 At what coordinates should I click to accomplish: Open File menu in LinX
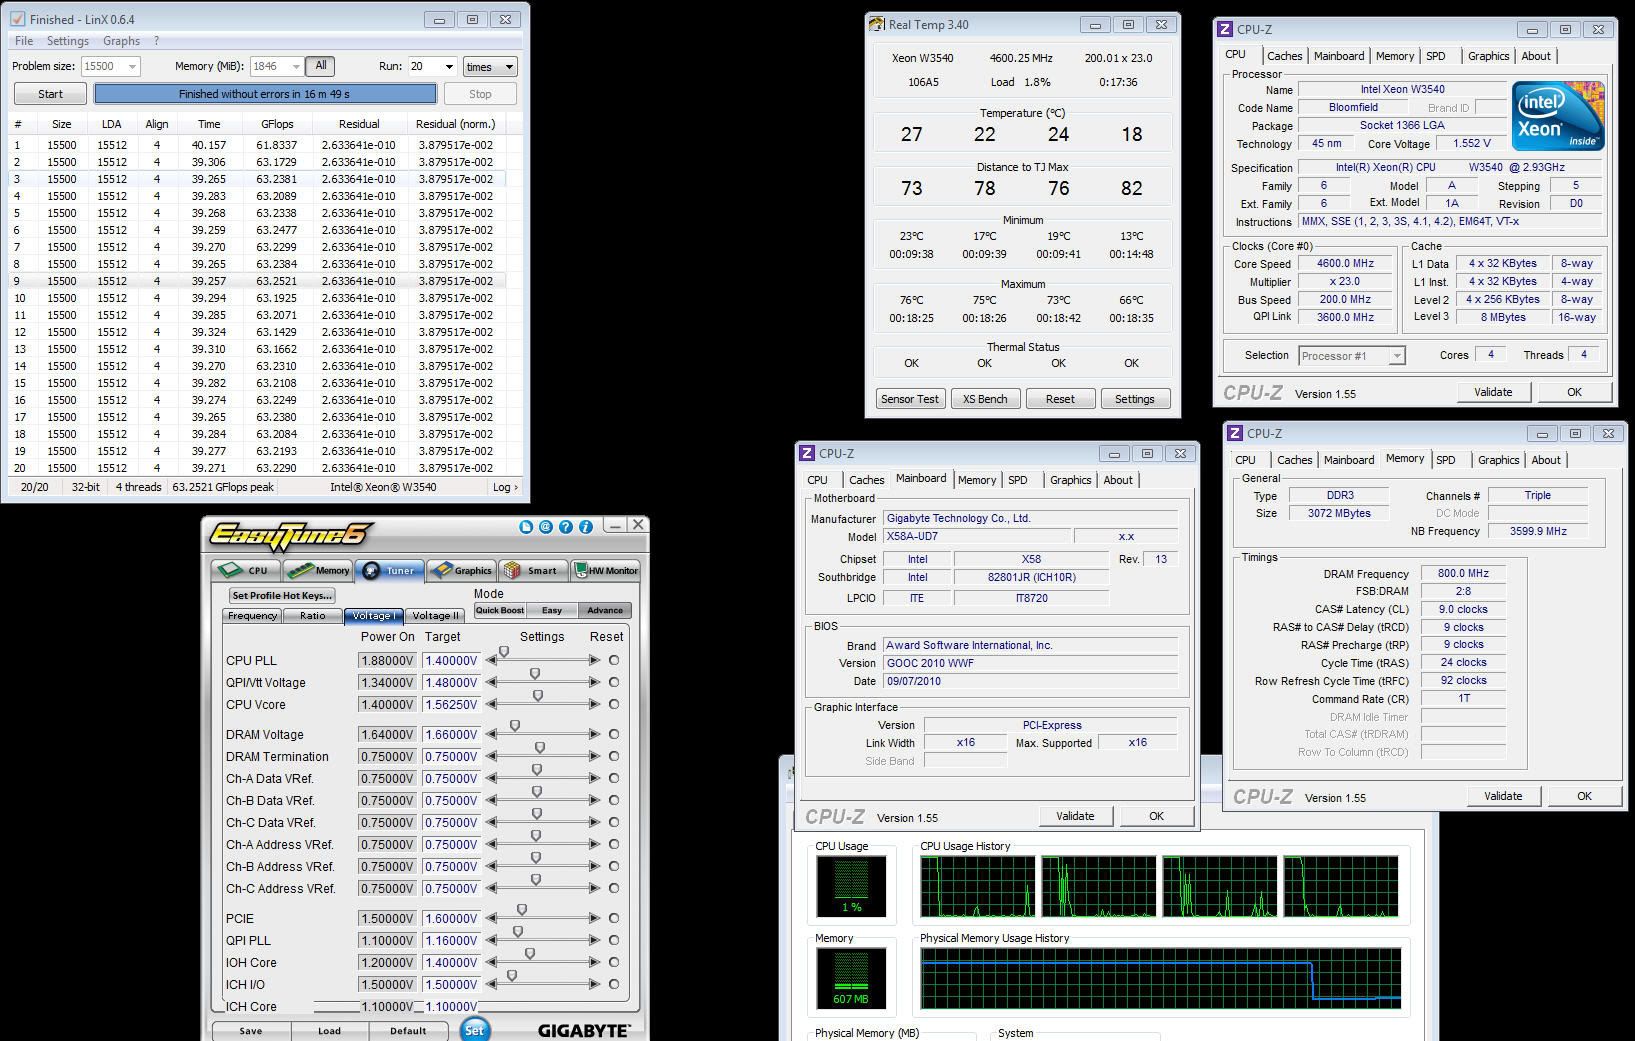(x=24, y=41)
